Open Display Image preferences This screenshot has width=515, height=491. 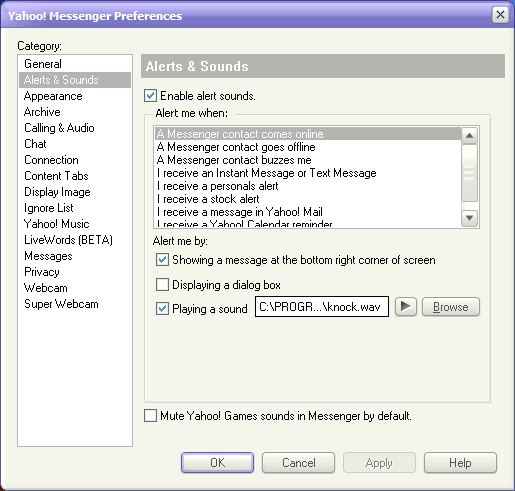click(x=75, y=192)
